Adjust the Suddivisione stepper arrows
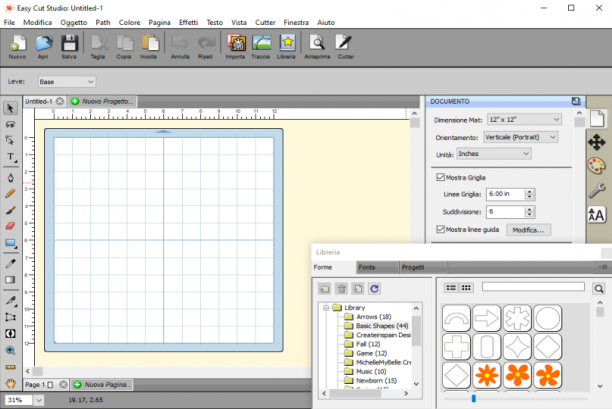Image resolution: width=612 pixels, height=409 pixels. [530, 212]
